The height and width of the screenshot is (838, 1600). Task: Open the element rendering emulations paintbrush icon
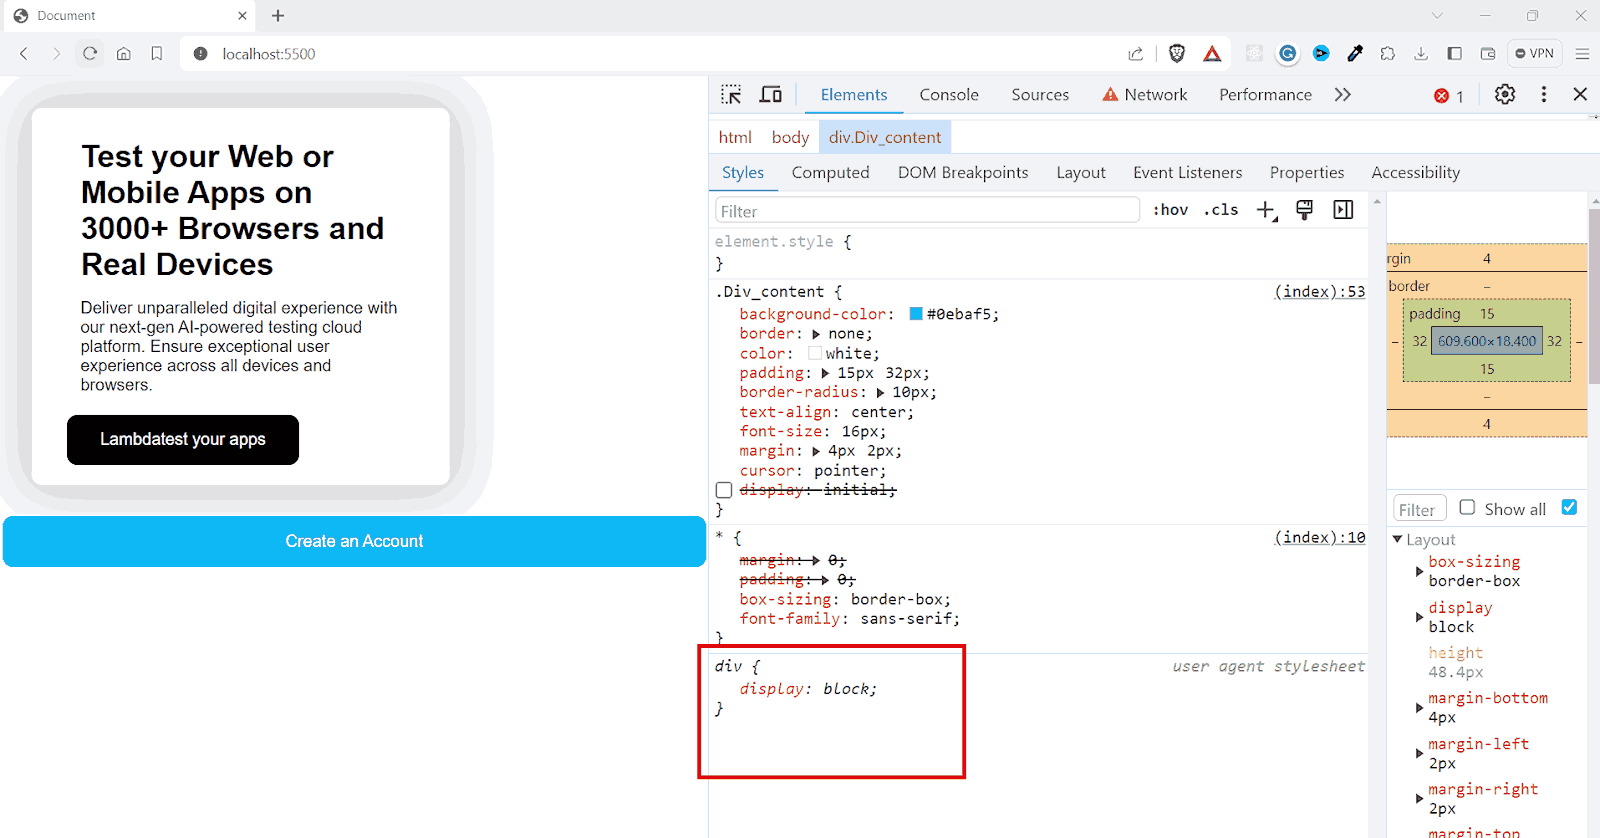point(1304,210)
